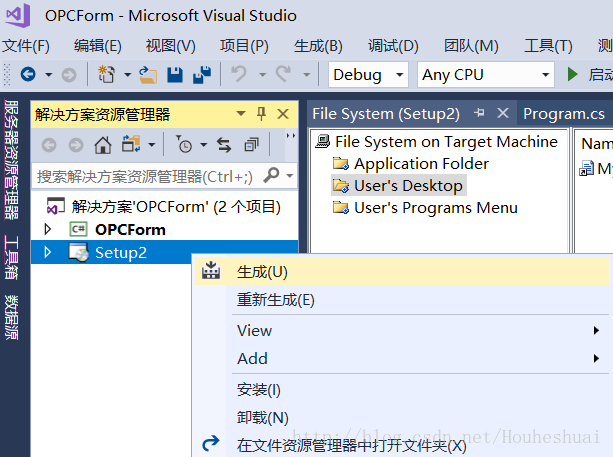Choose 在文件资源管理器中打开文件夹(X) menu entry

402,445
